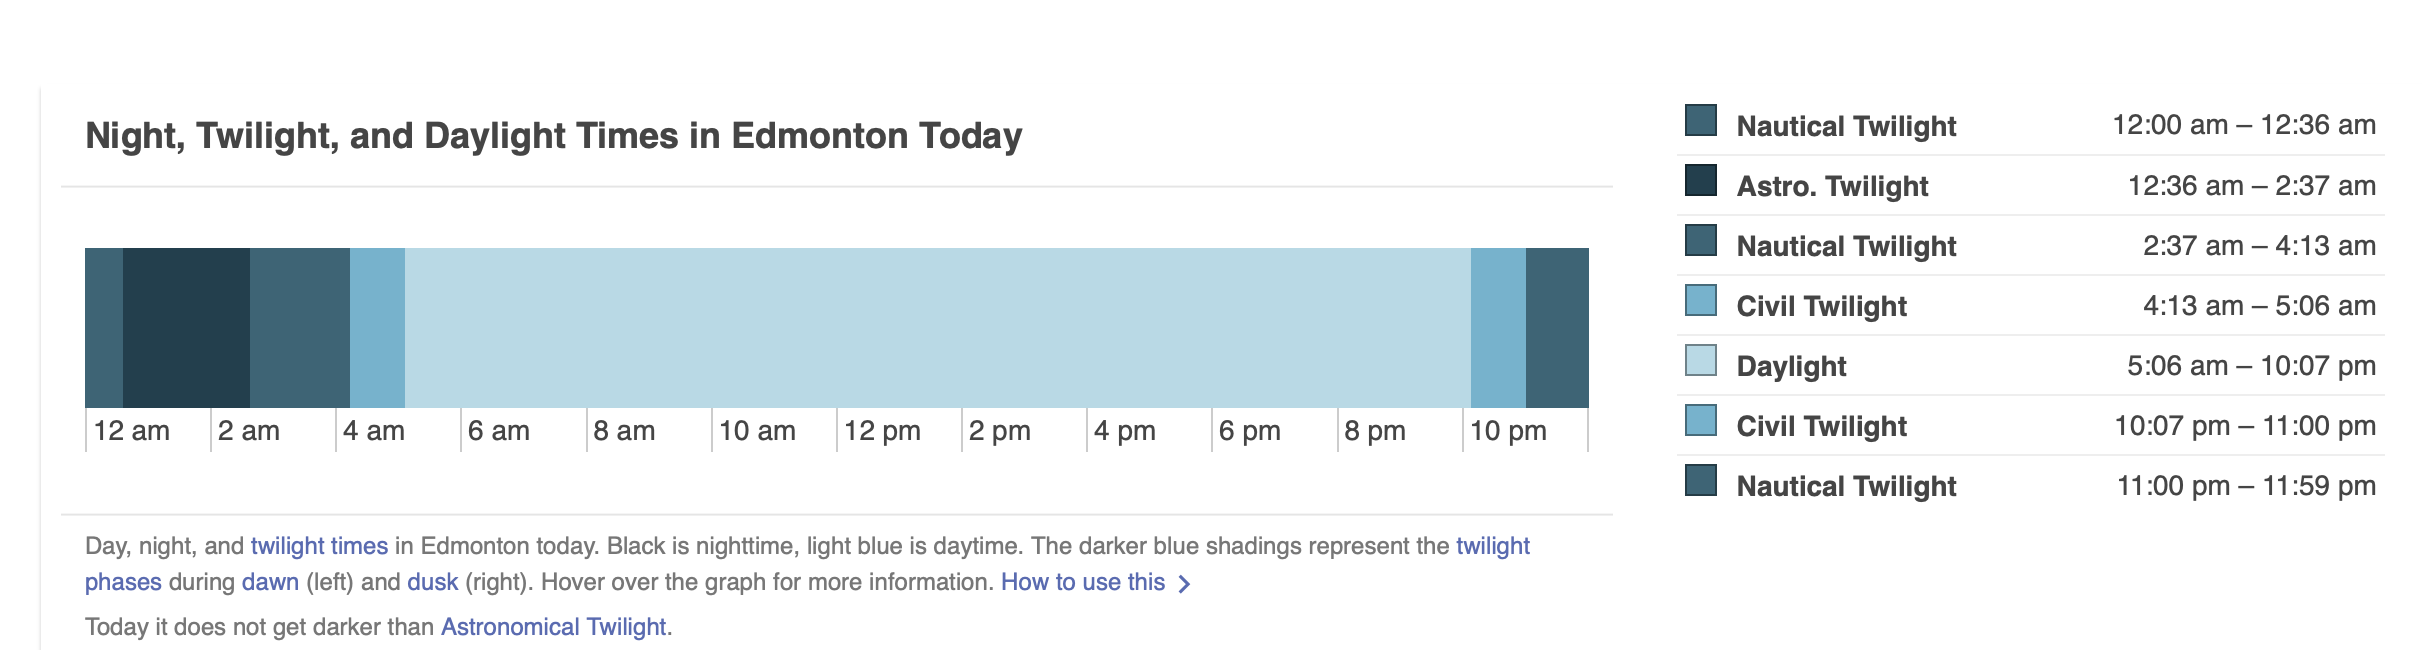Image resolution: width=2422 pixels, height=650 pixels.
Task: Click the Astro. Twilight legend color swatch
Action: point(1700,180)
